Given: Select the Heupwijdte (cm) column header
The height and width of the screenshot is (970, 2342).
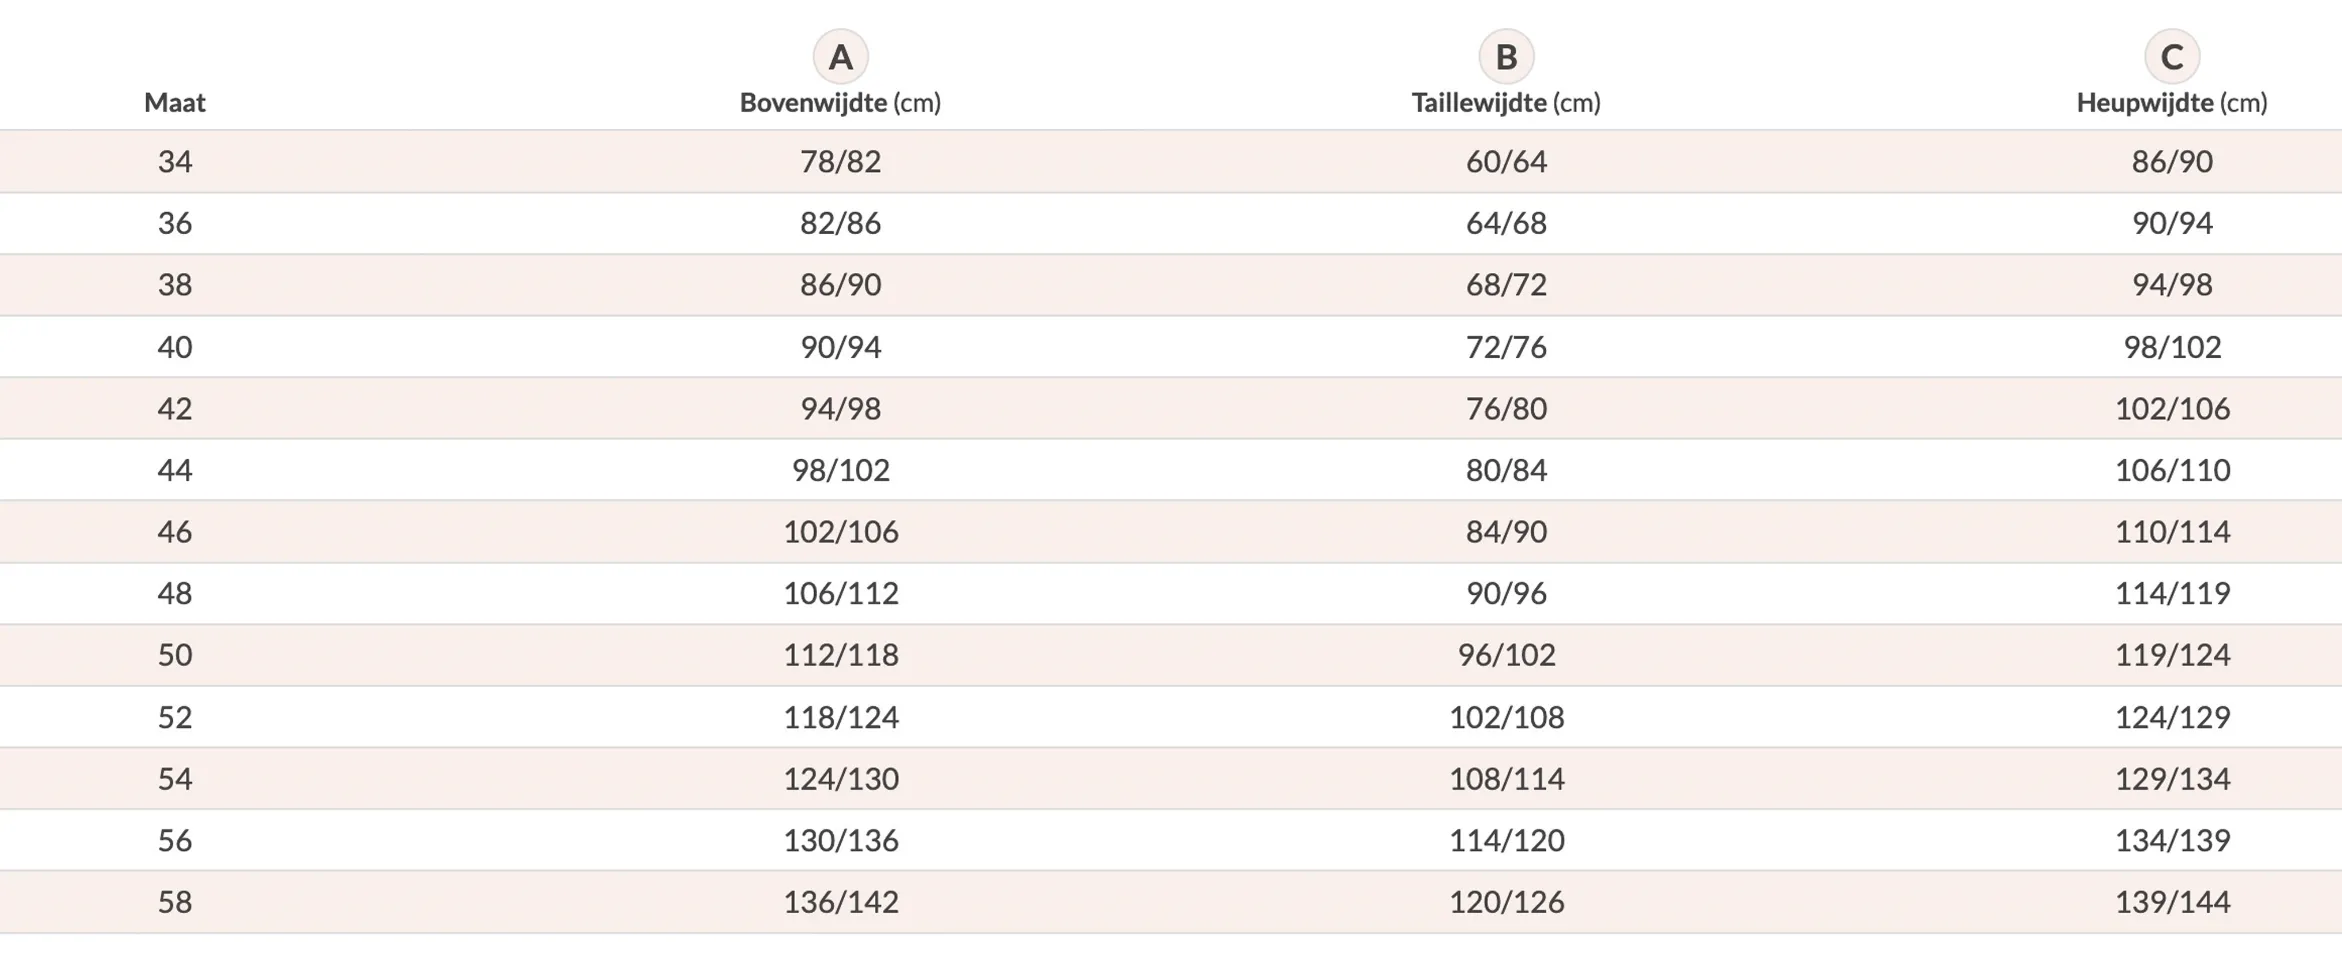Looking at the screenshot, I should [2172, 102].
